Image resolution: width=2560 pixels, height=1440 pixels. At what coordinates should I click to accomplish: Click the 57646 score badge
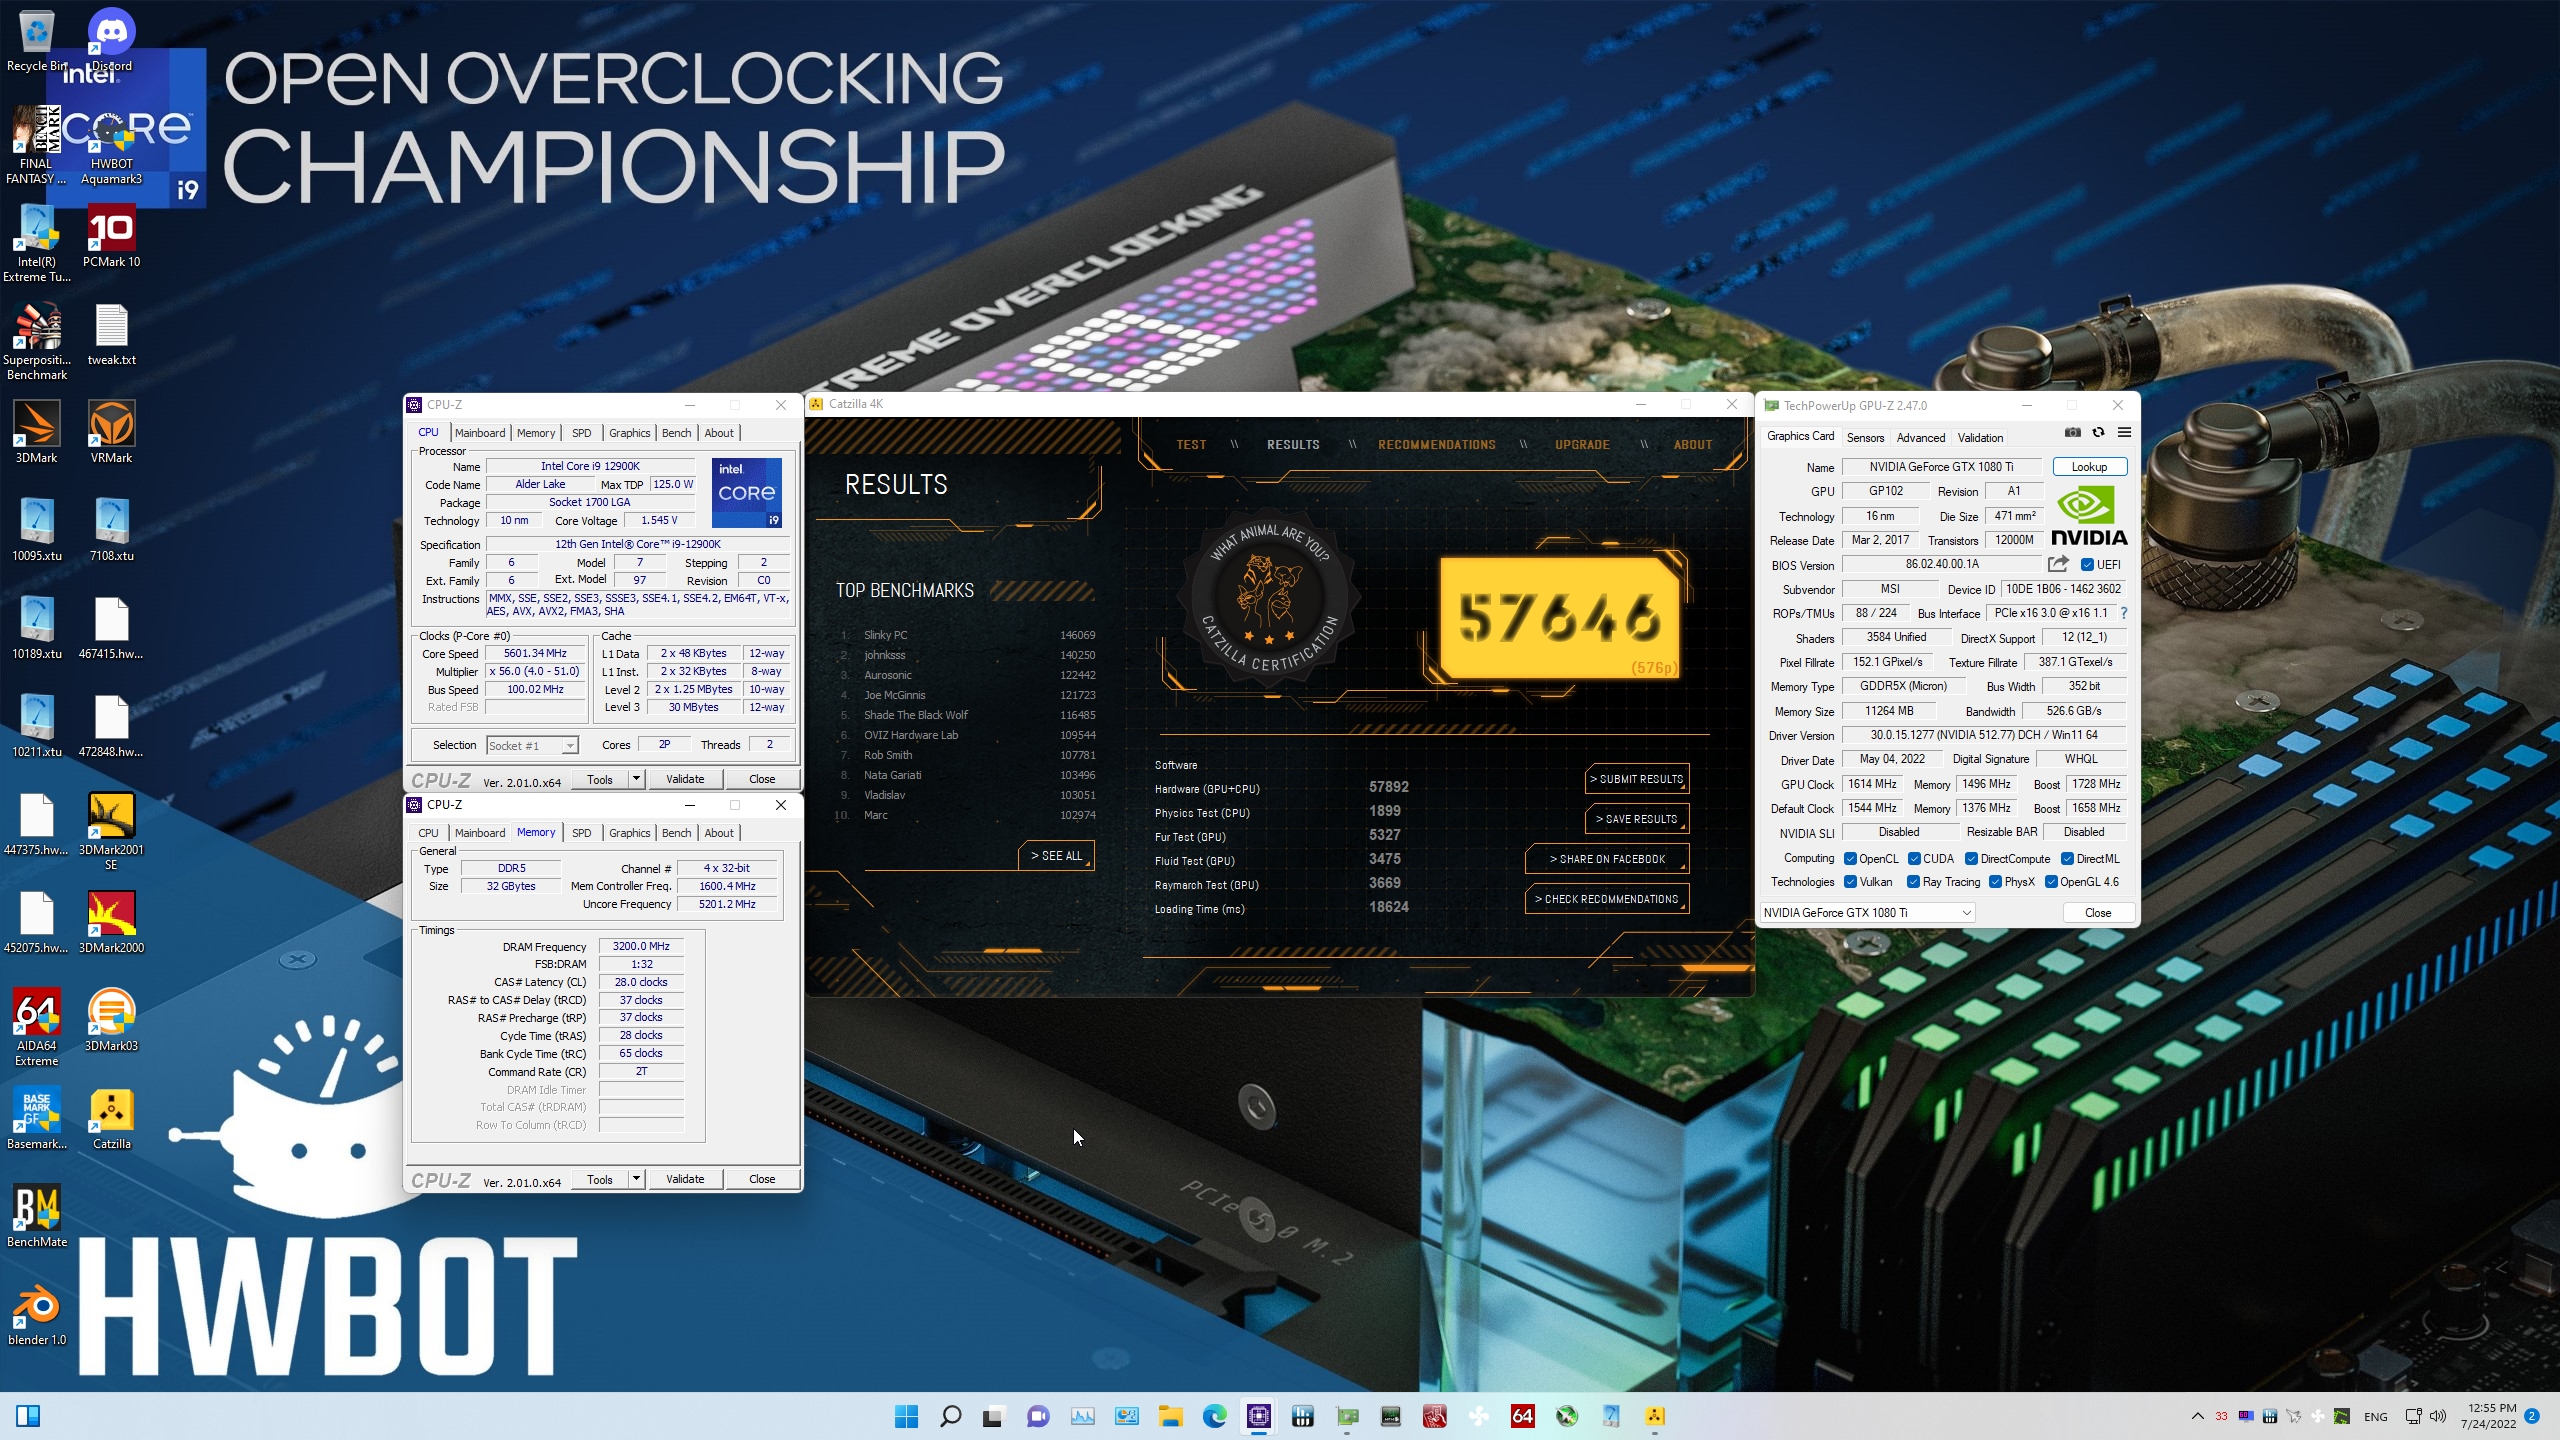(1560, 617)
